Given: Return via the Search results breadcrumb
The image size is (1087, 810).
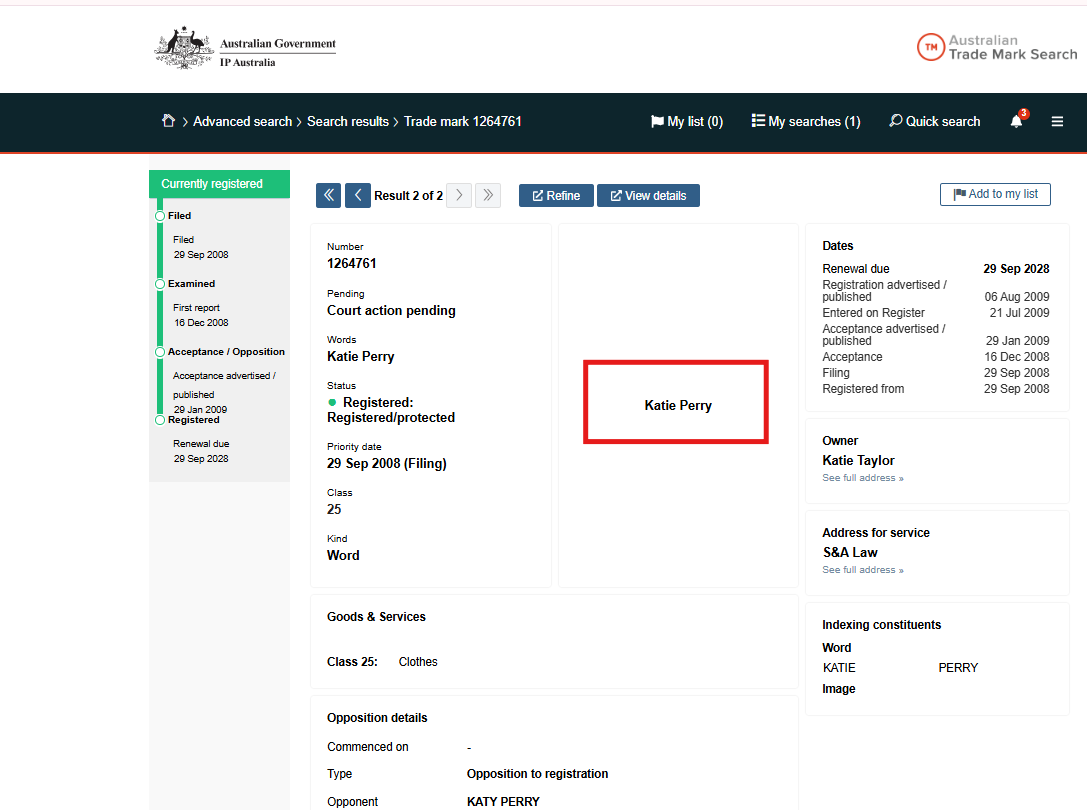Looking at the screenshot, I should [348, 121].
